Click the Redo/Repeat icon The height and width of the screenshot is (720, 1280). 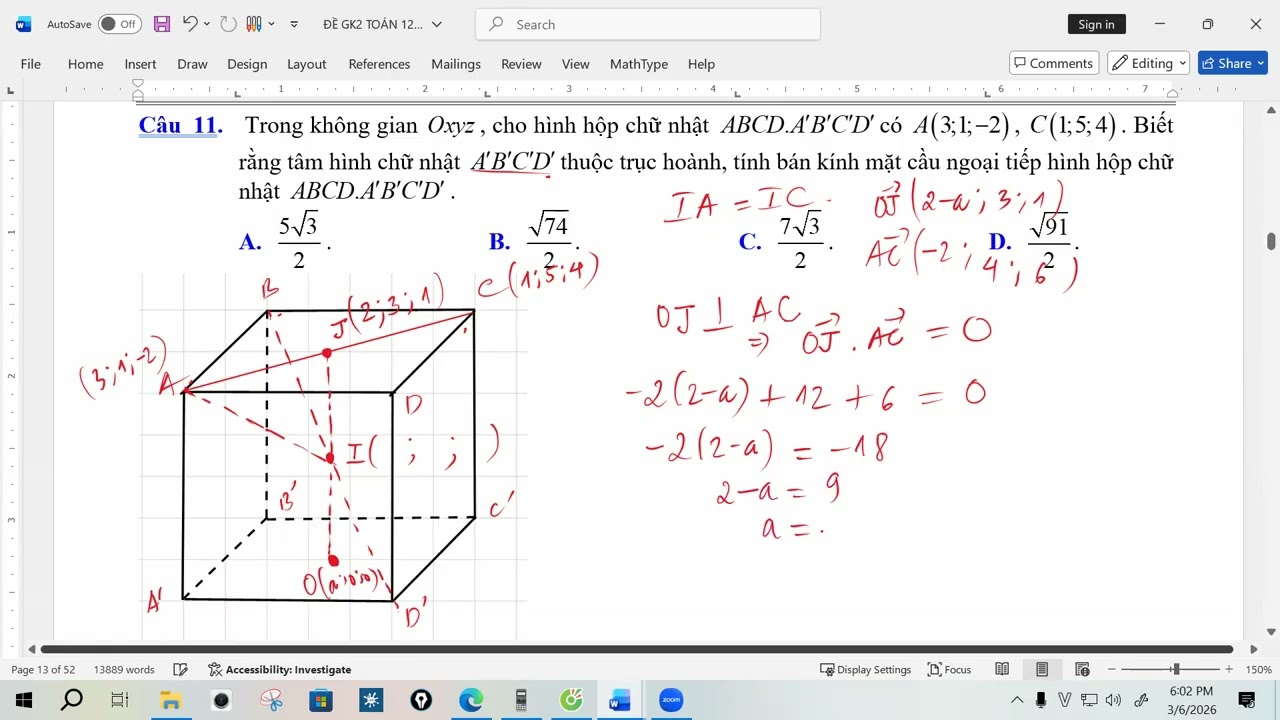228,24
